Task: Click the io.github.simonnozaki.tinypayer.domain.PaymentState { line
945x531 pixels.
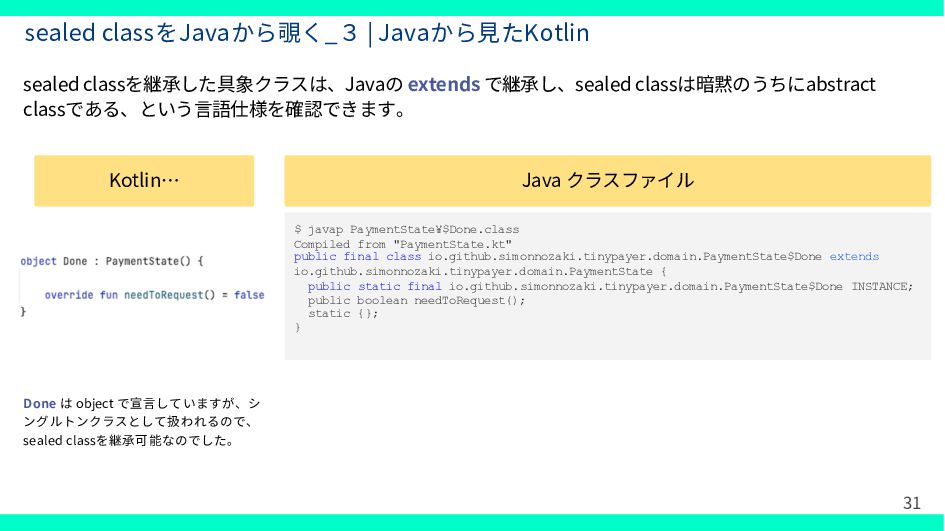Action: click(x=480, y=271)
